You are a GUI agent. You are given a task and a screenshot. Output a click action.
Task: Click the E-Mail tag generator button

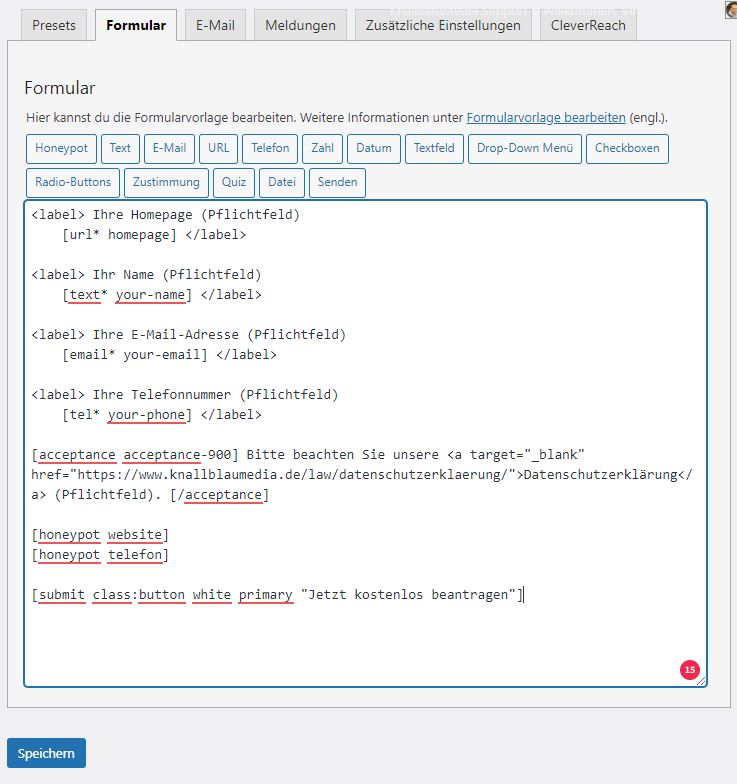click(169, 148)
